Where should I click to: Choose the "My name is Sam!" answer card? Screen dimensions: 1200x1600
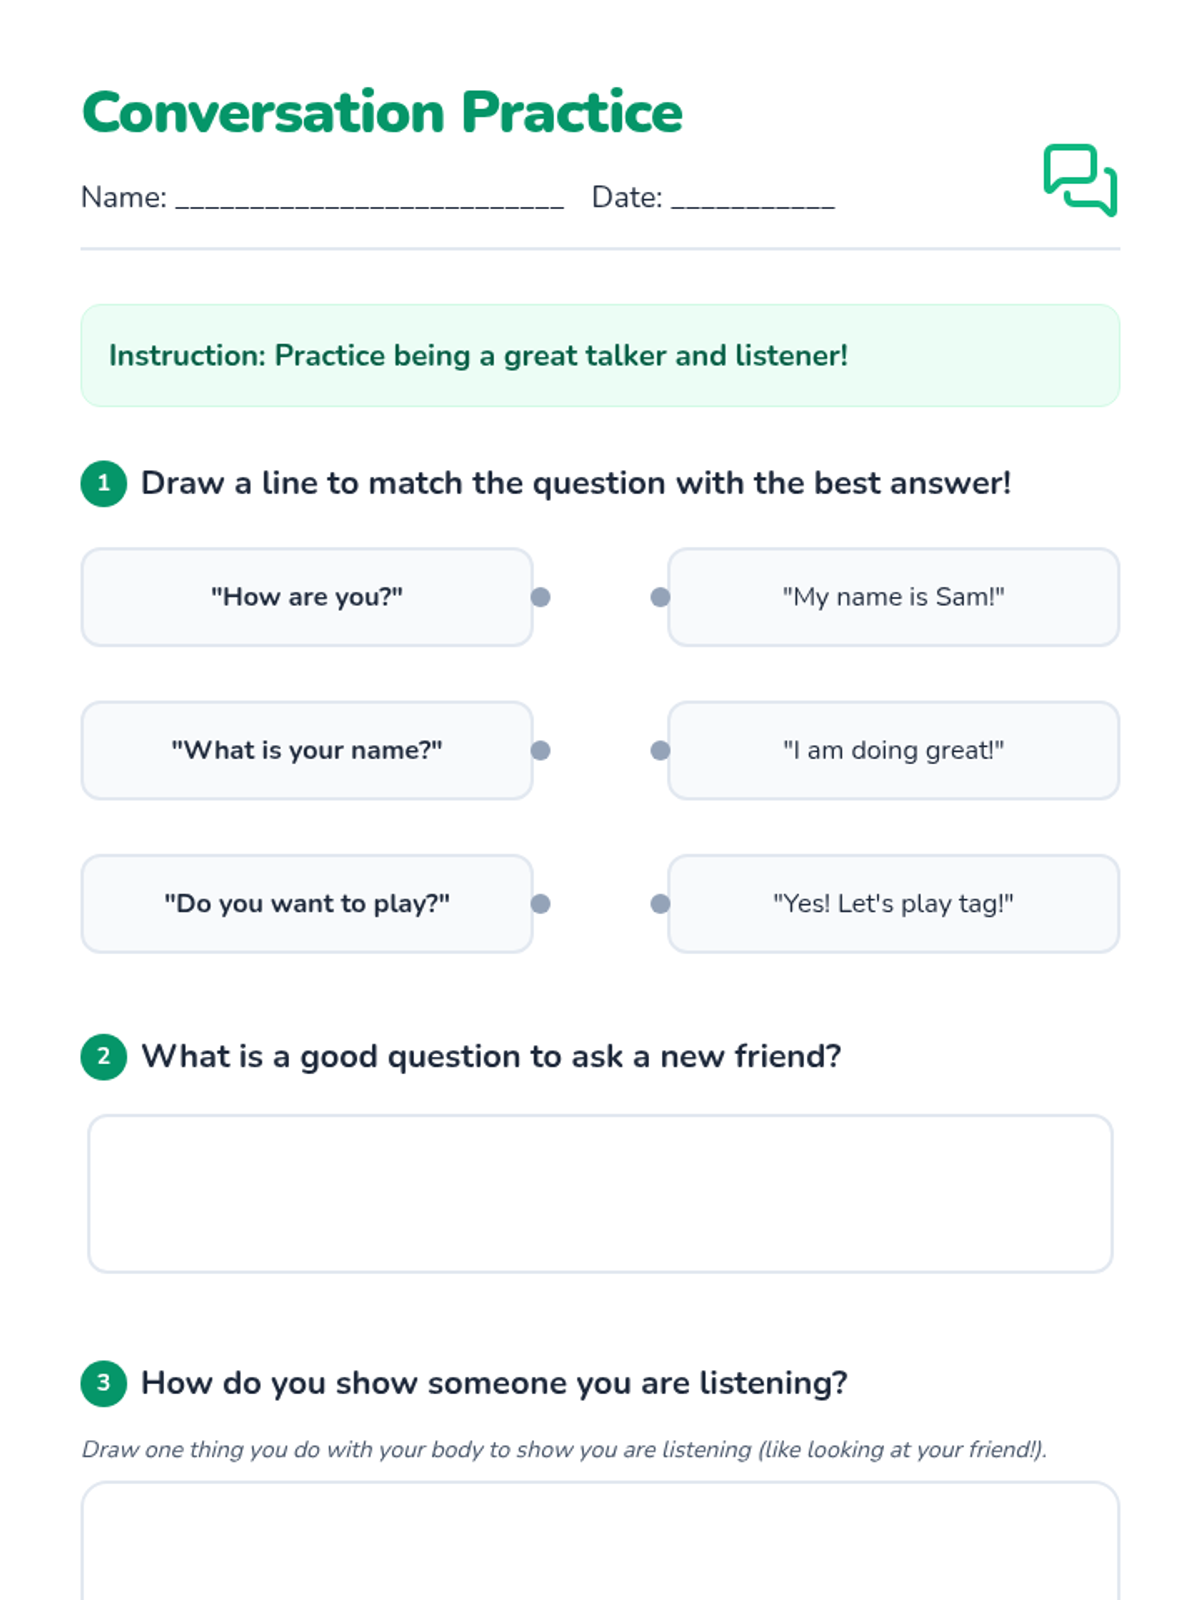893,597
